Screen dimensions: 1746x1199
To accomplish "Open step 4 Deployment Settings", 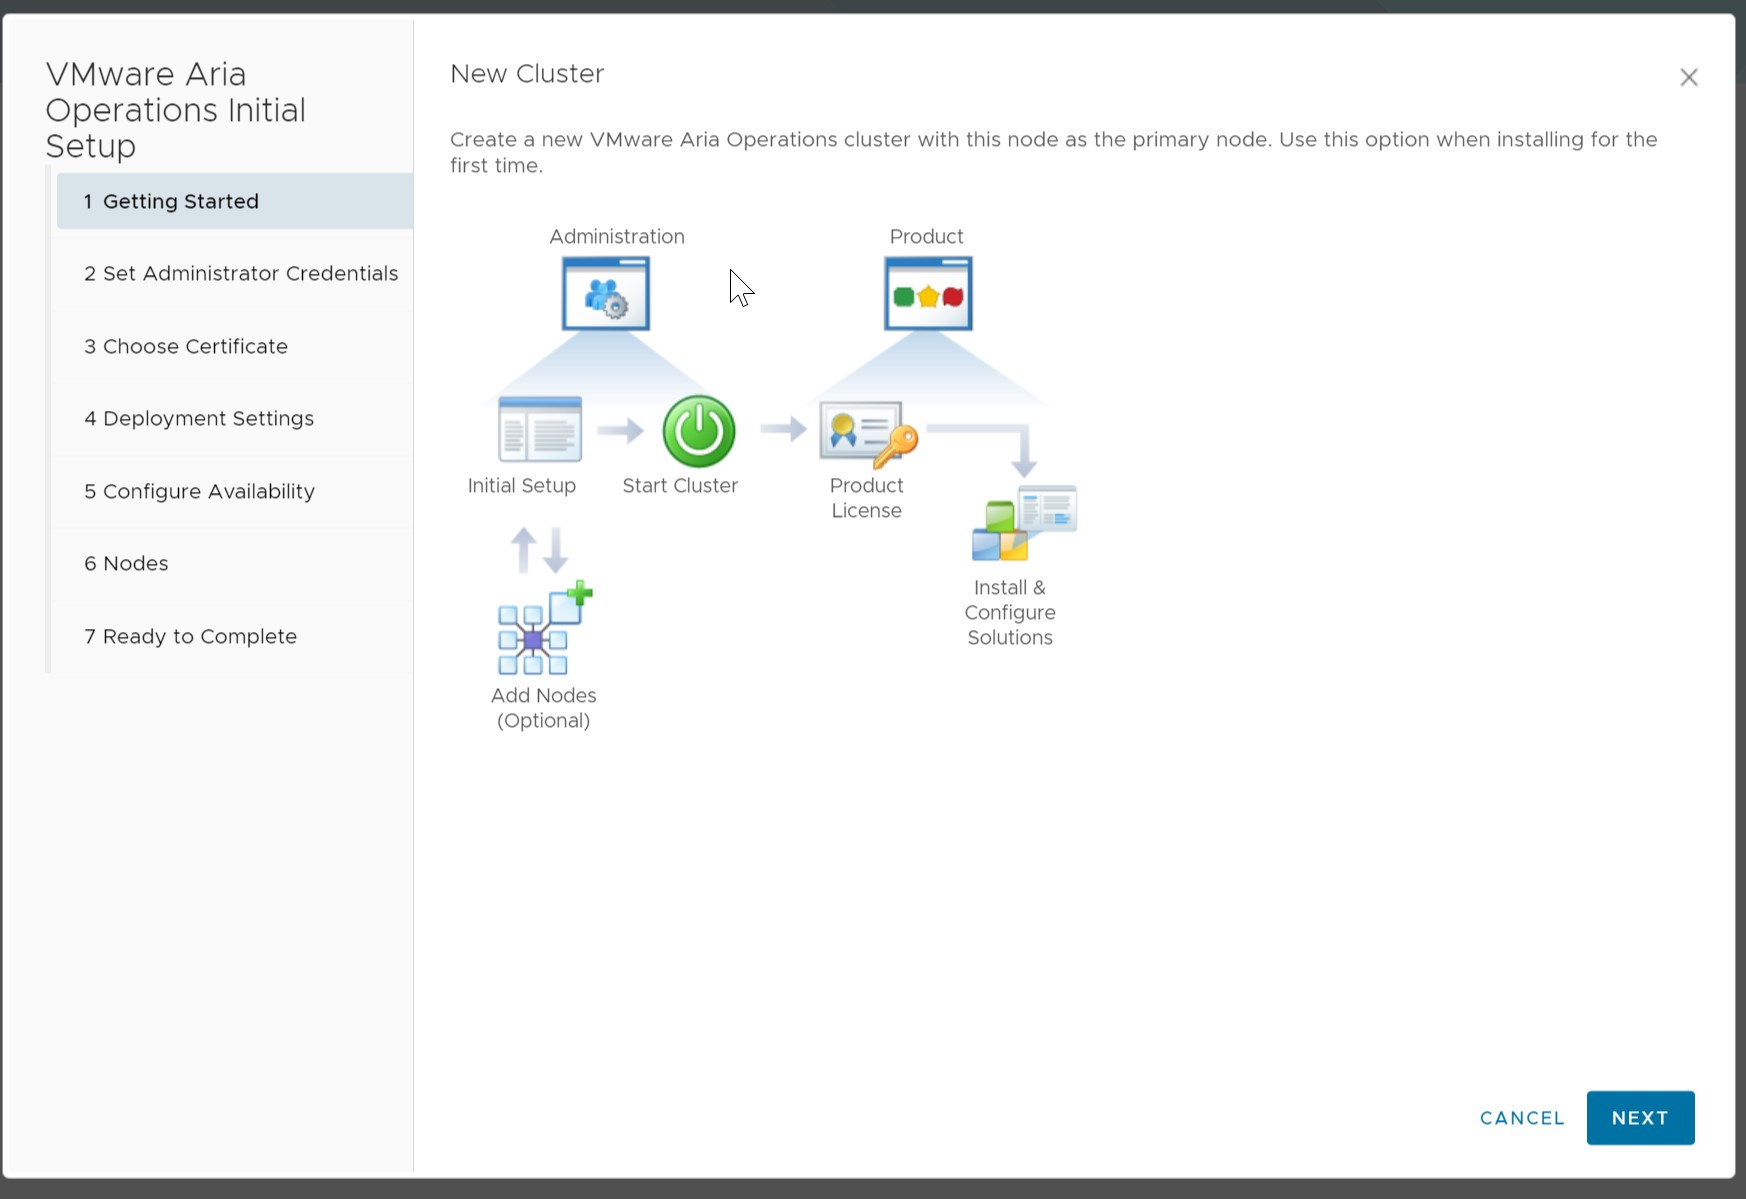I will [x=235, y=419].
